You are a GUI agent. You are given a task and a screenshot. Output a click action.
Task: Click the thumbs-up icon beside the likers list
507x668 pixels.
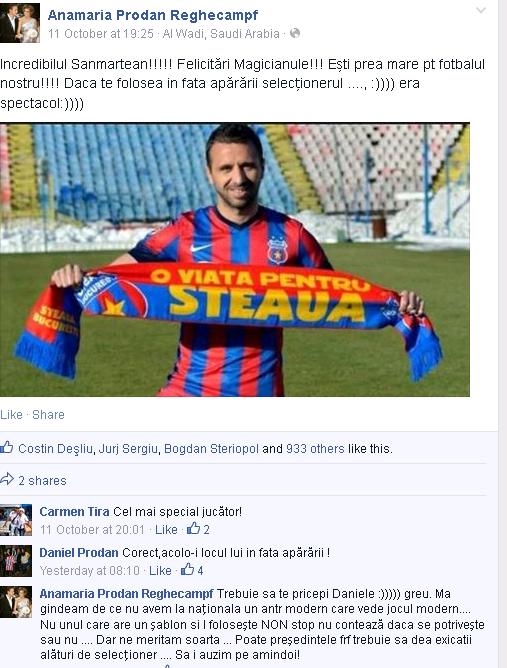(x=6, y=447)
